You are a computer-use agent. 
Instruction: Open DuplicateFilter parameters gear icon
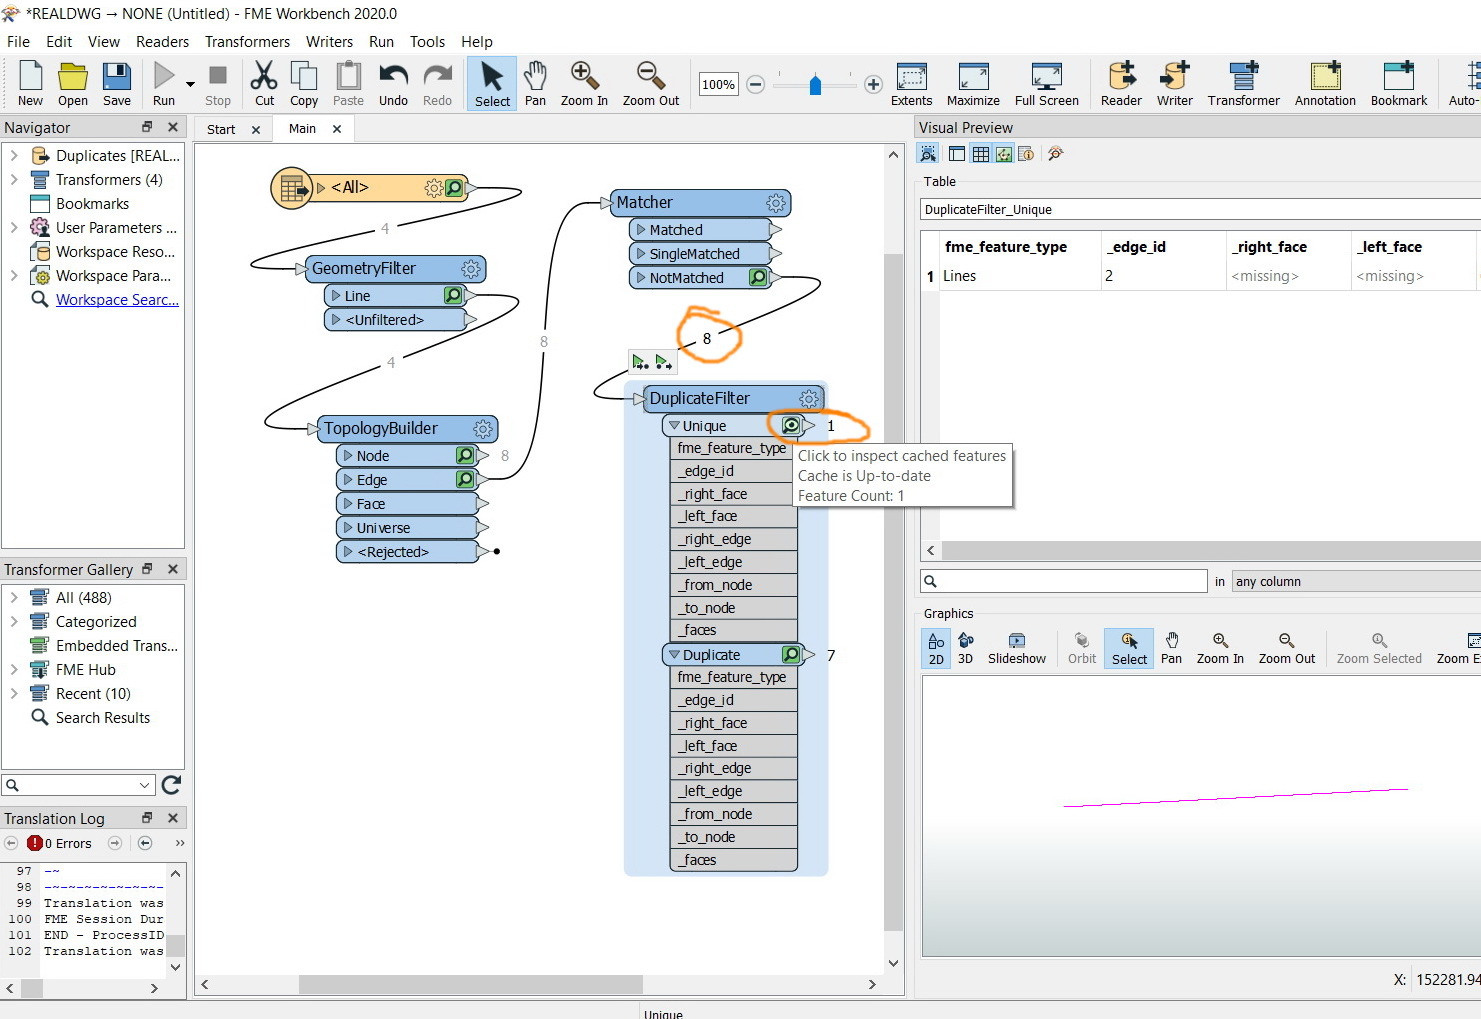coord(808,399)
